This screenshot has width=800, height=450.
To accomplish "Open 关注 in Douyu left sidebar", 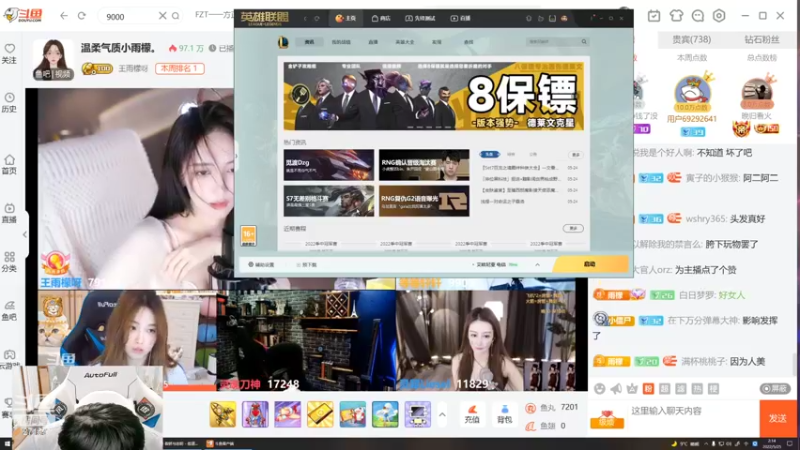I will (x=9, y=54).
